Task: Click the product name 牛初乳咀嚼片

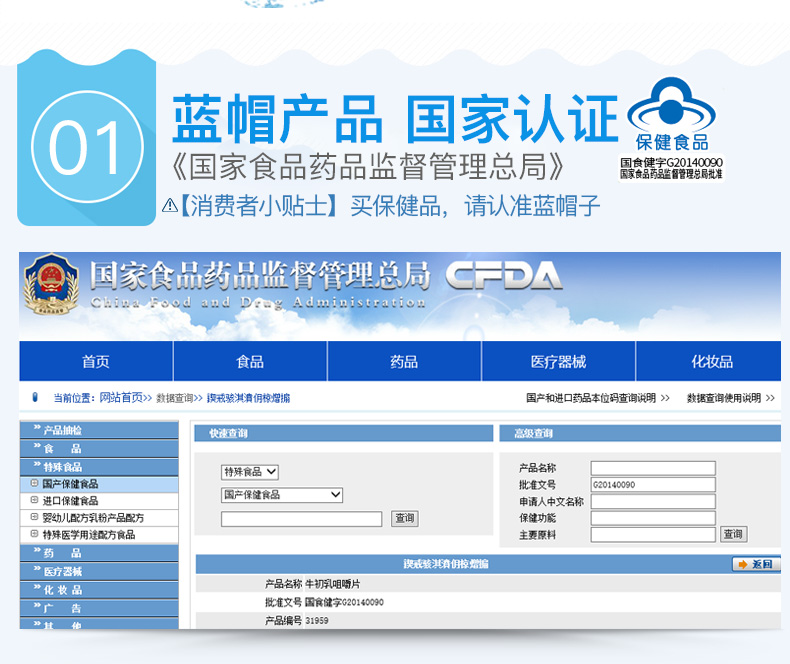Action: (x=333, y=584)
